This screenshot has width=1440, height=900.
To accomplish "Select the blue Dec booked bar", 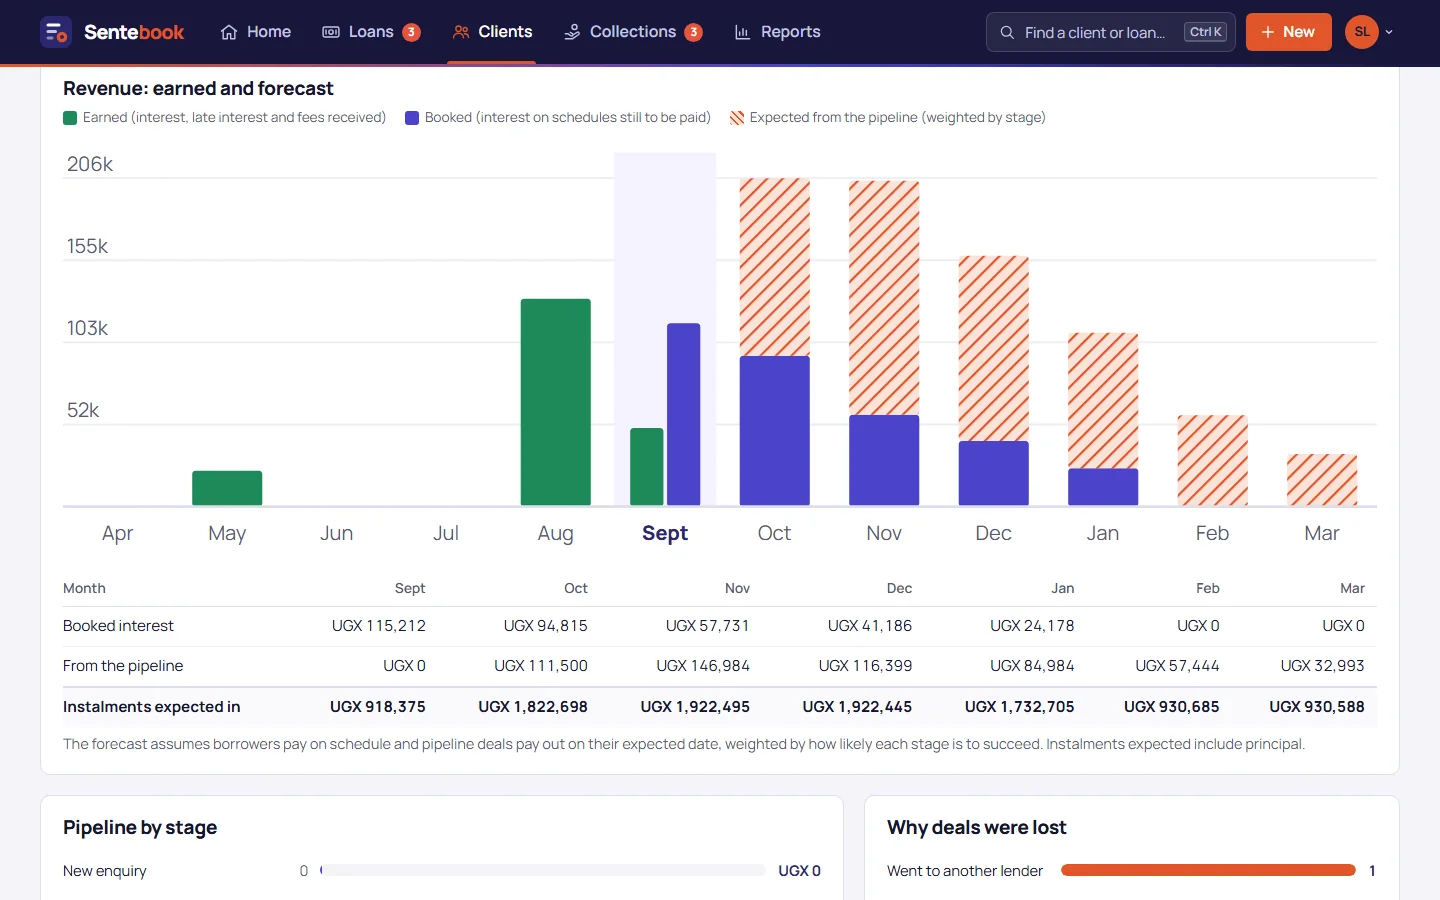I will 993,473.
